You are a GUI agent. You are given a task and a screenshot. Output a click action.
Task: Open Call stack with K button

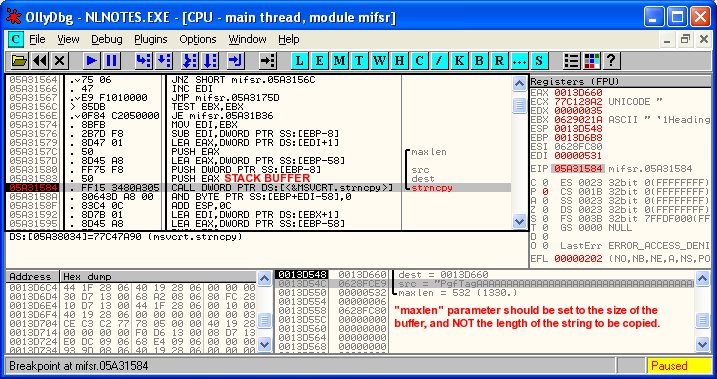pos(459,60)
